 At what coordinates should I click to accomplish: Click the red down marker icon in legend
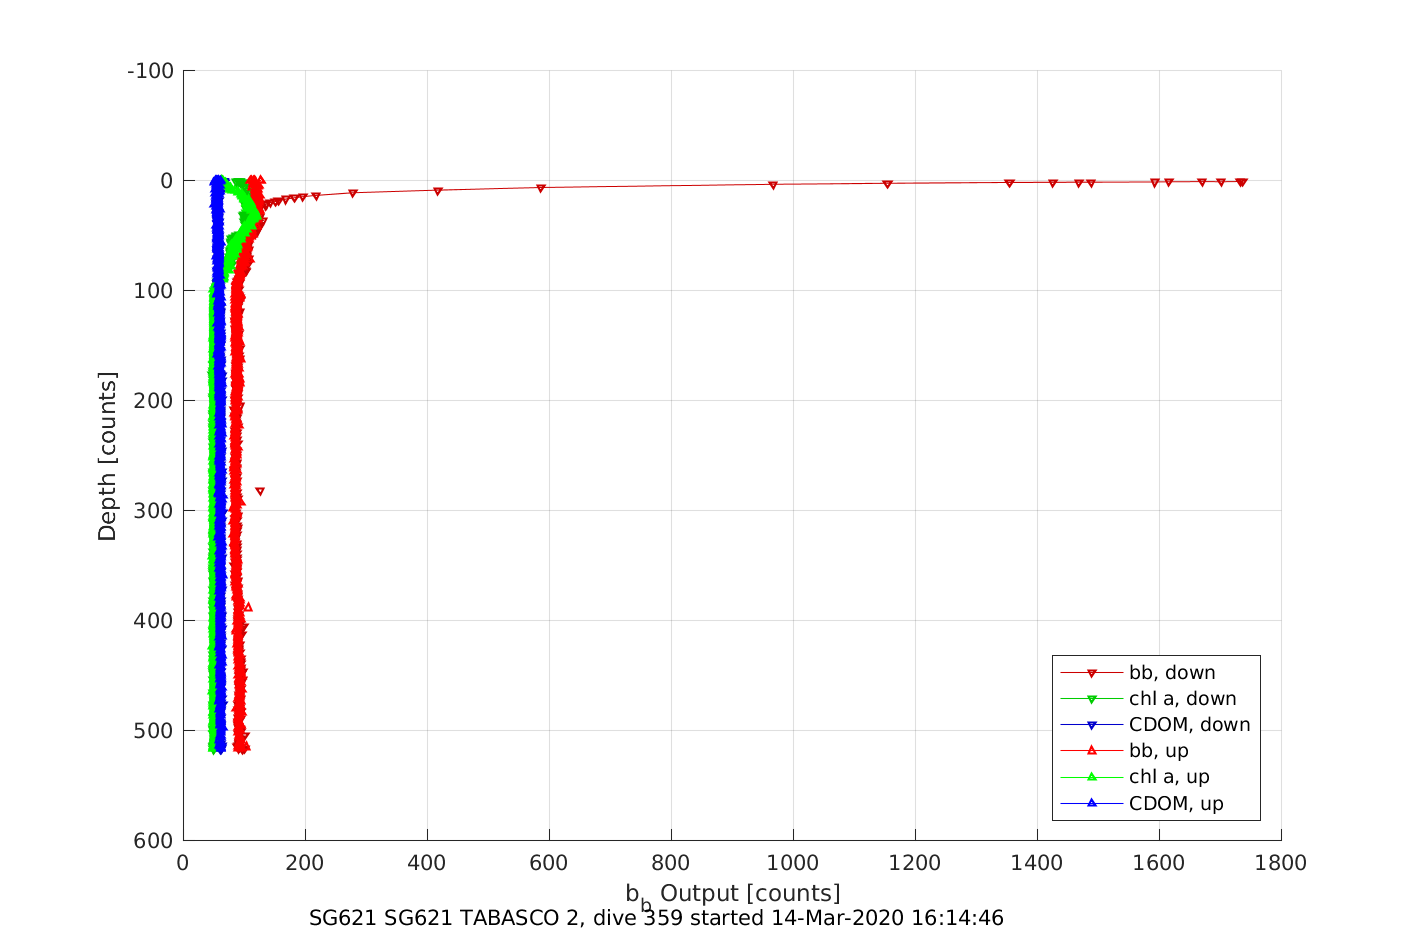(1092, 673)
